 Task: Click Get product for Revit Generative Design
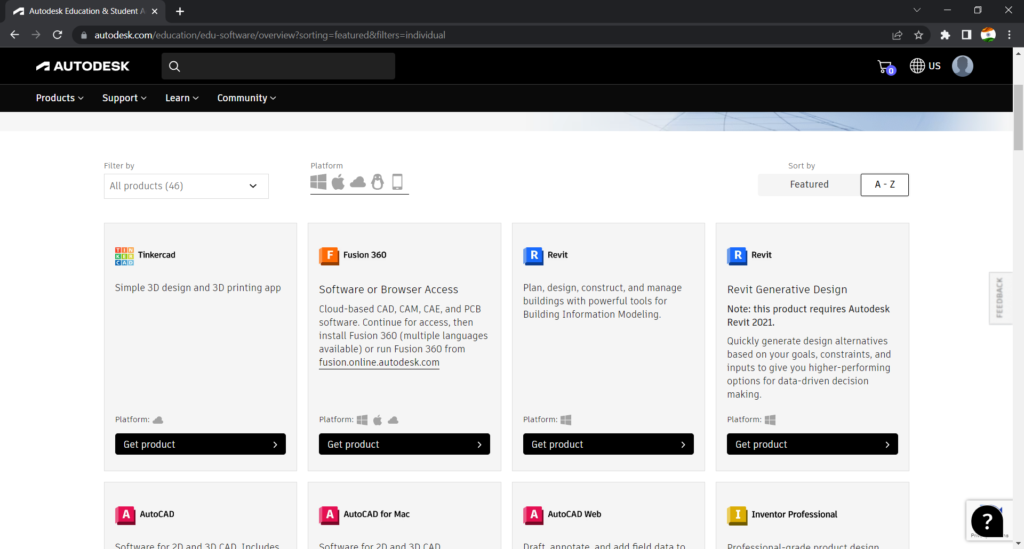[812, 444]
